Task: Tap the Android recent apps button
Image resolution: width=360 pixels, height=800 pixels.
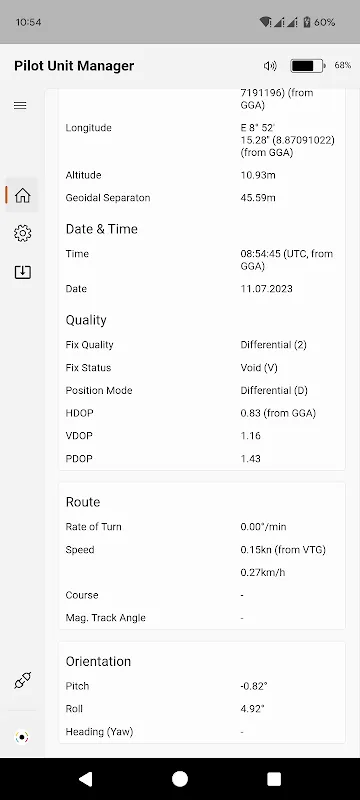Action: point(274,779)
